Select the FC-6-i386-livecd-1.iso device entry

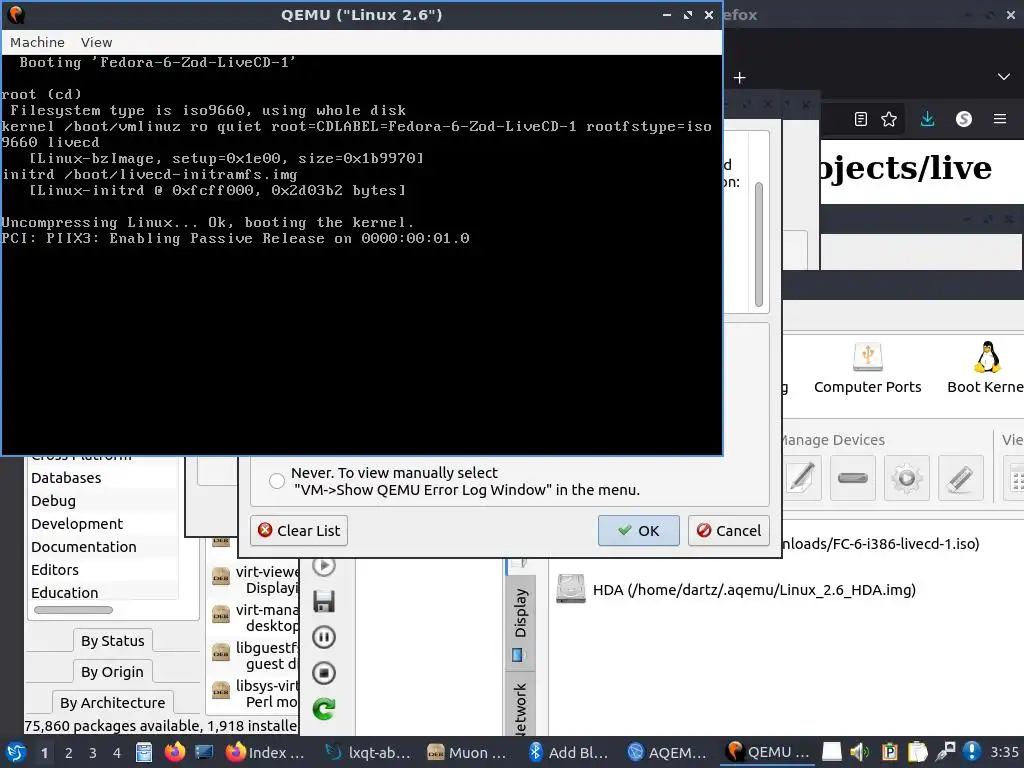880,544
